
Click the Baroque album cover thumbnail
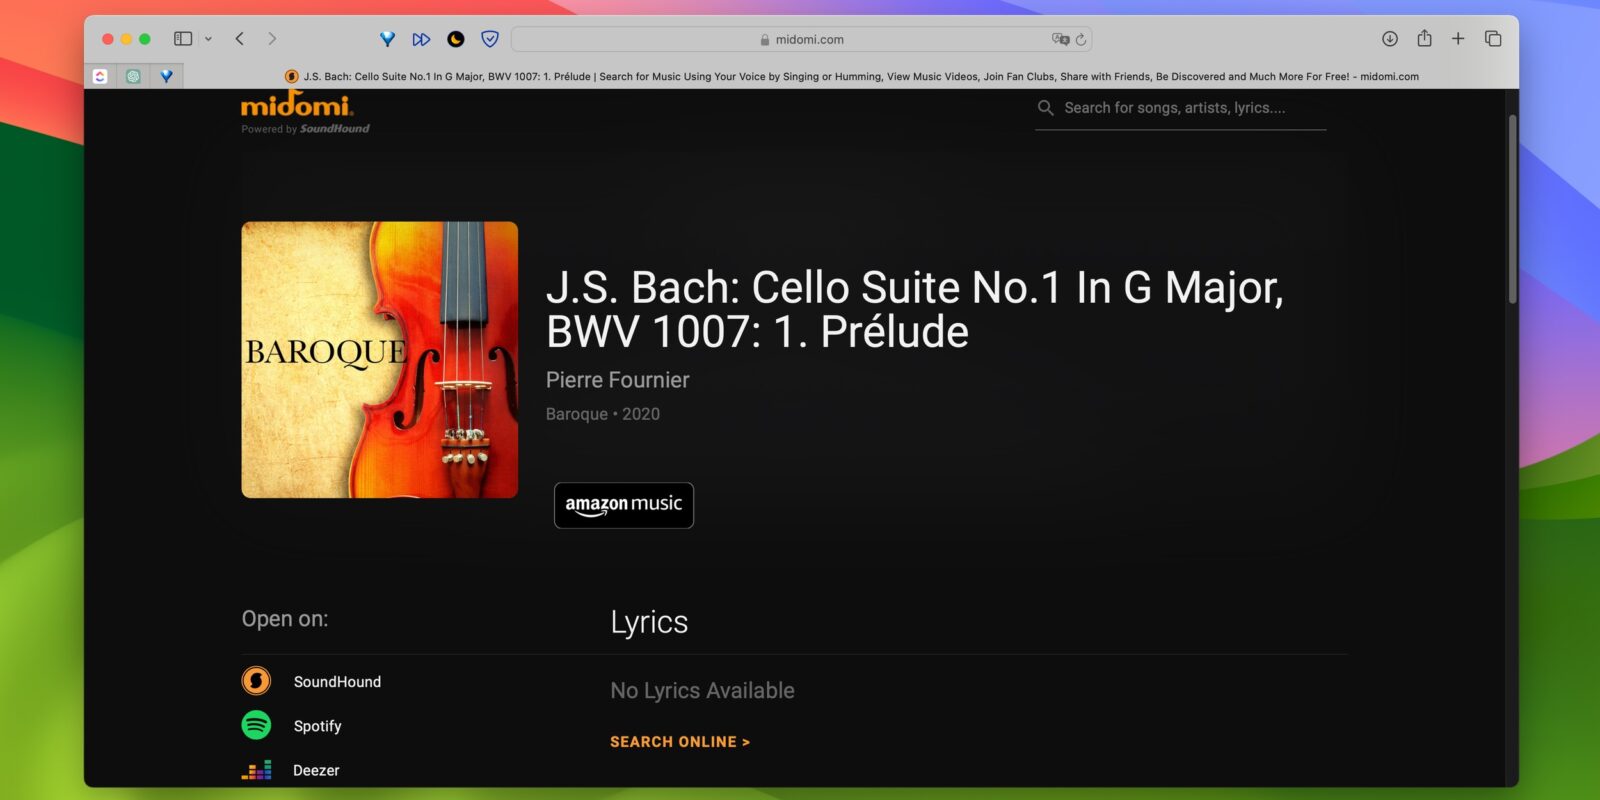pos(380,360)
